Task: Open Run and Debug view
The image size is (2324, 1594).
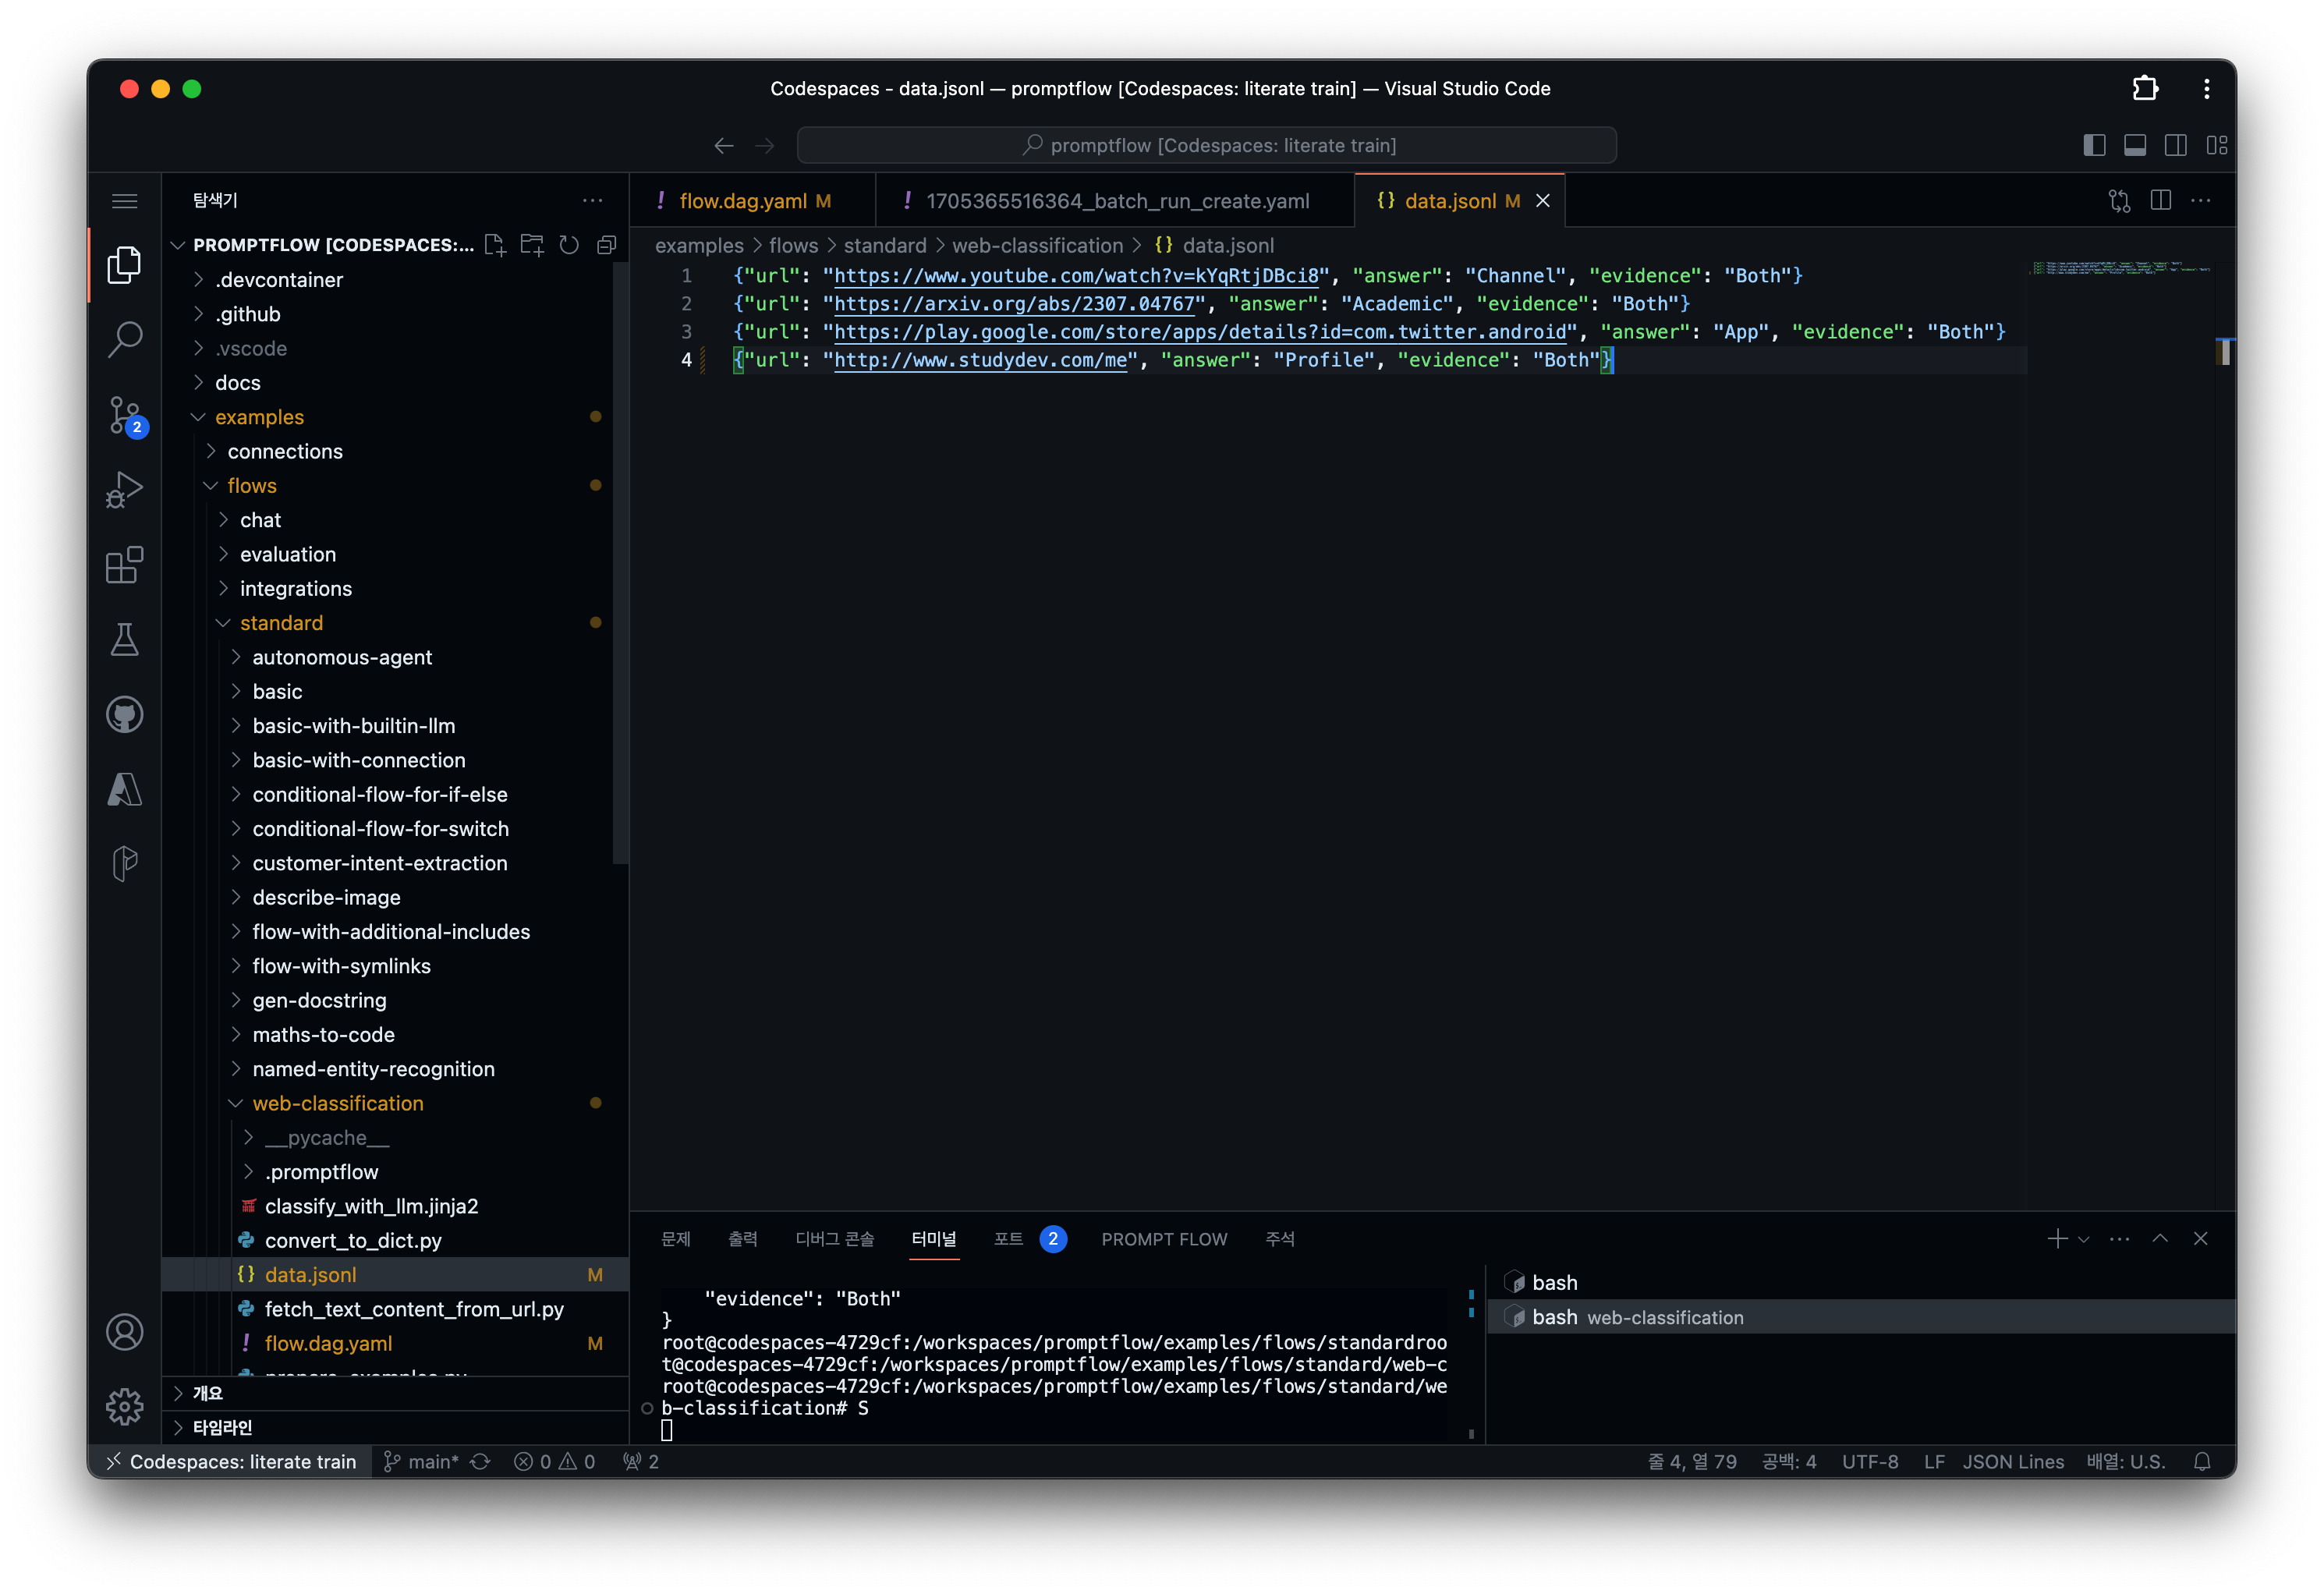Action: click(x=124, y=489)
